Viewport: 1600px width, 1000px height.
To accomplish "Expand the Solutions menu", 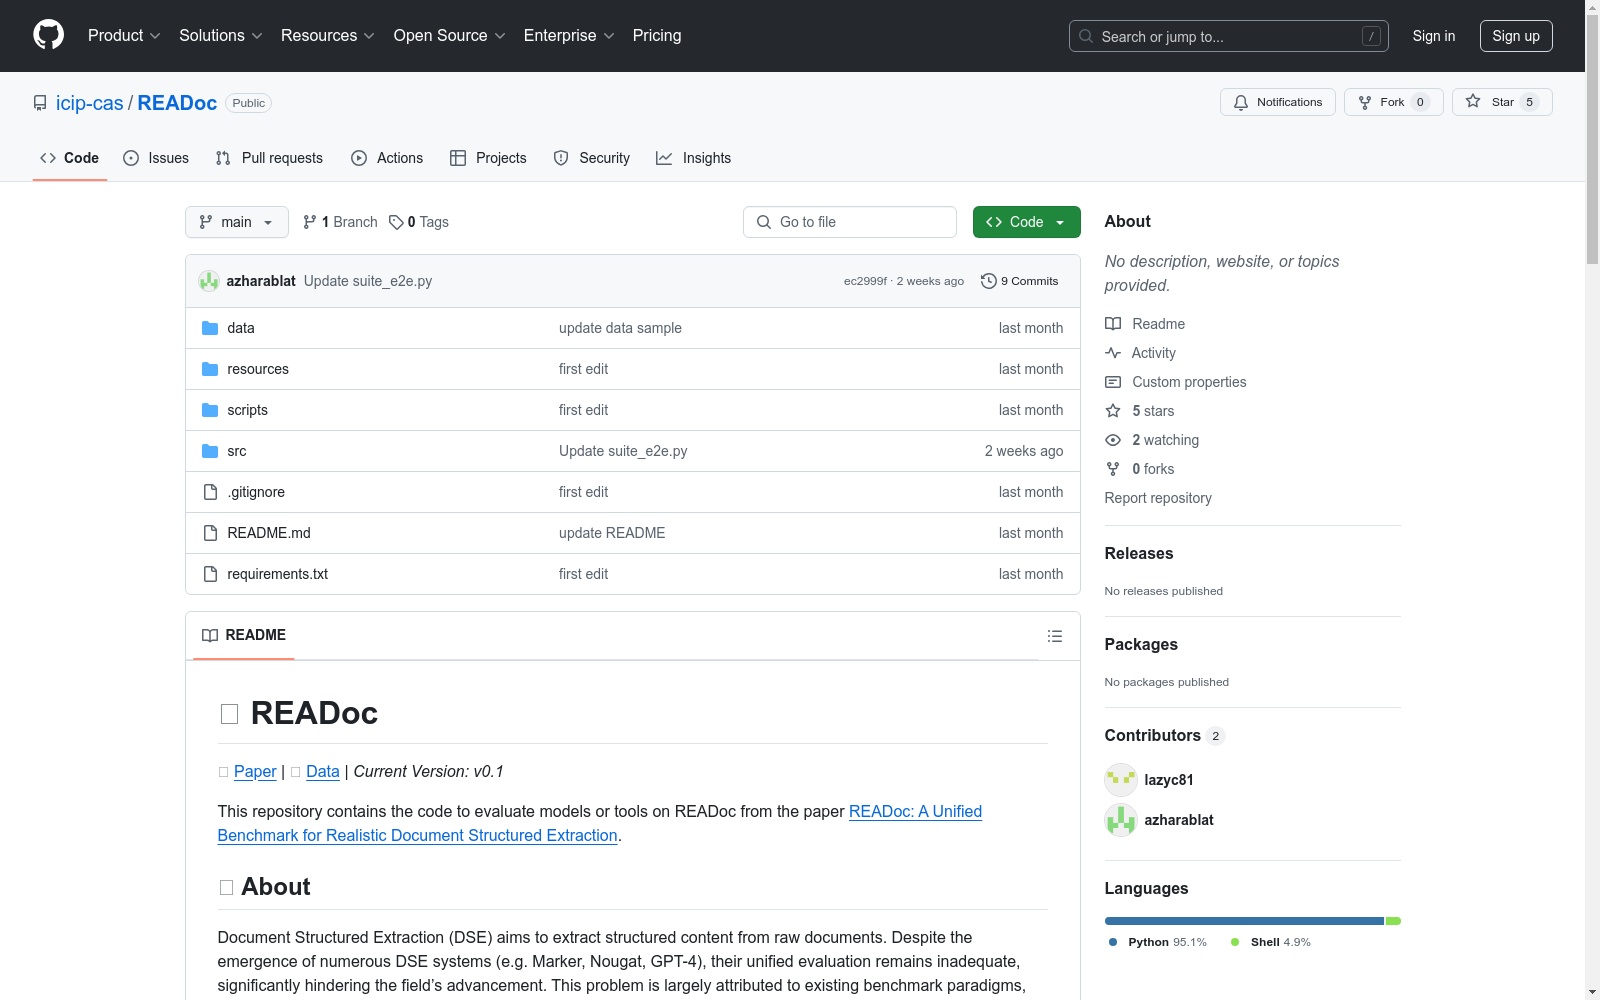I will tap(221, 35).
